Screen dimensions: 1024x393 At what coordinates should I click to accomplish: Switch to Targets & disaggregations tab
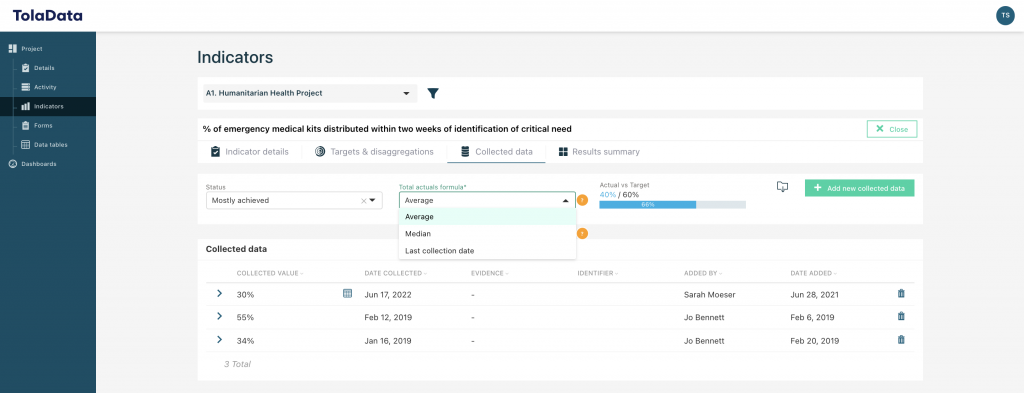(x=374, y=151)
